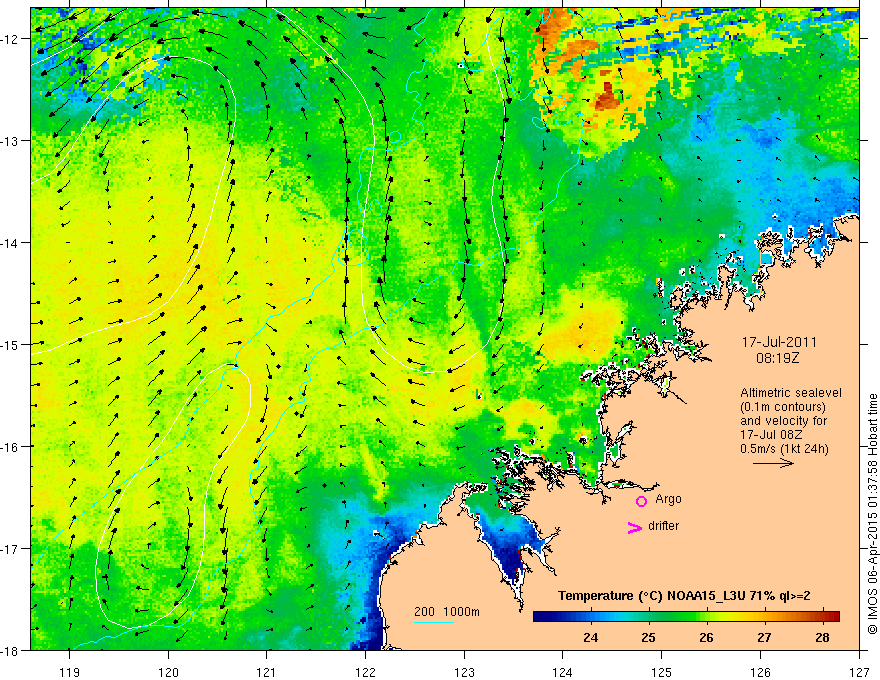Click the temperature color bar
The image size is (880, 680).
[686, 616]
